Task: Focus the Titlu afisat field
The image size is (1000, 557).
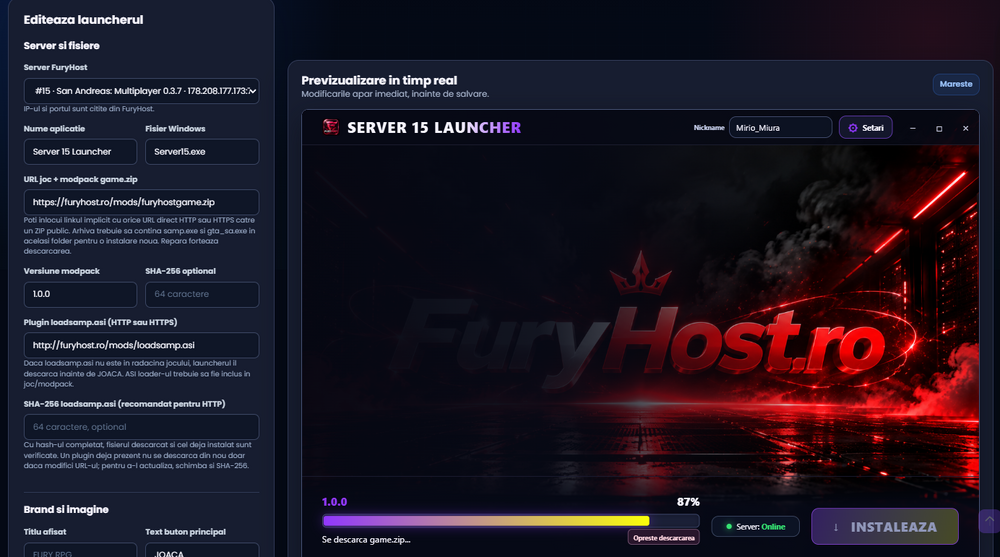Action: pos(80,550)
